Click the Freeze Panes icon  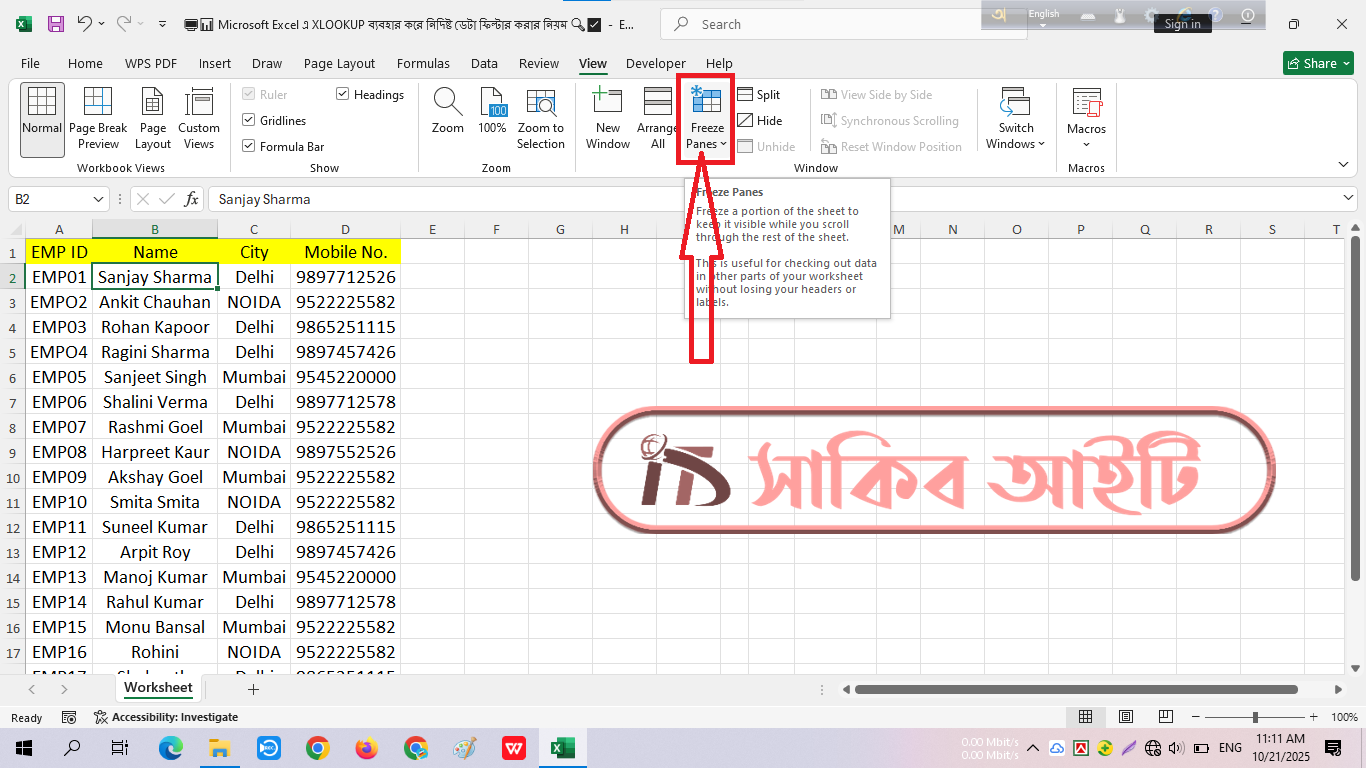point(706,102)
